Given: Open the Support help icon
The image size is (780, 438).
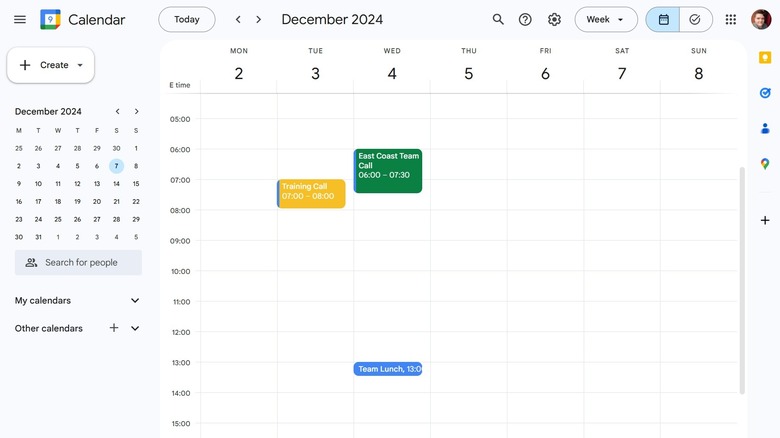Looking at the screenshot, I should point(525,19).
